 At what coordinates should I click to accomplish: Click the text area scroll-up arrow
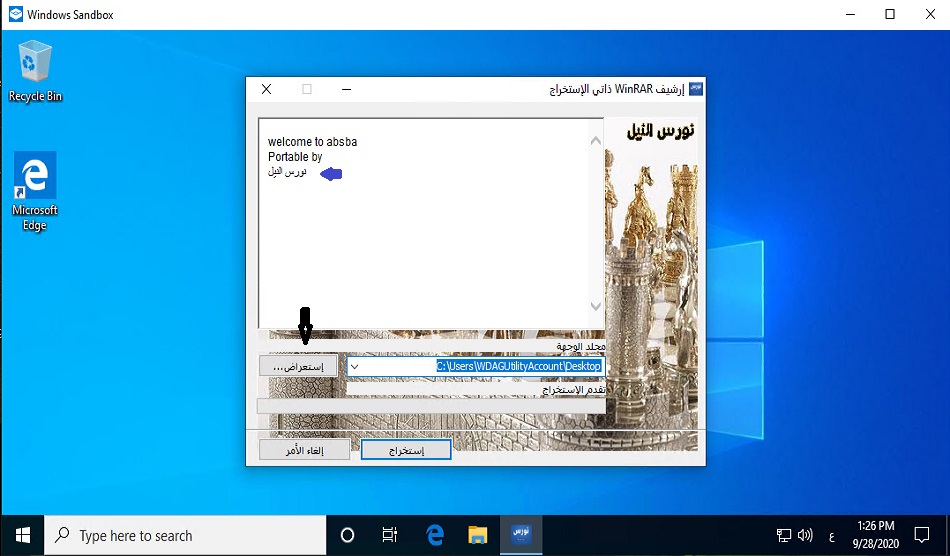pyautogui.click(x=596, y=140)
